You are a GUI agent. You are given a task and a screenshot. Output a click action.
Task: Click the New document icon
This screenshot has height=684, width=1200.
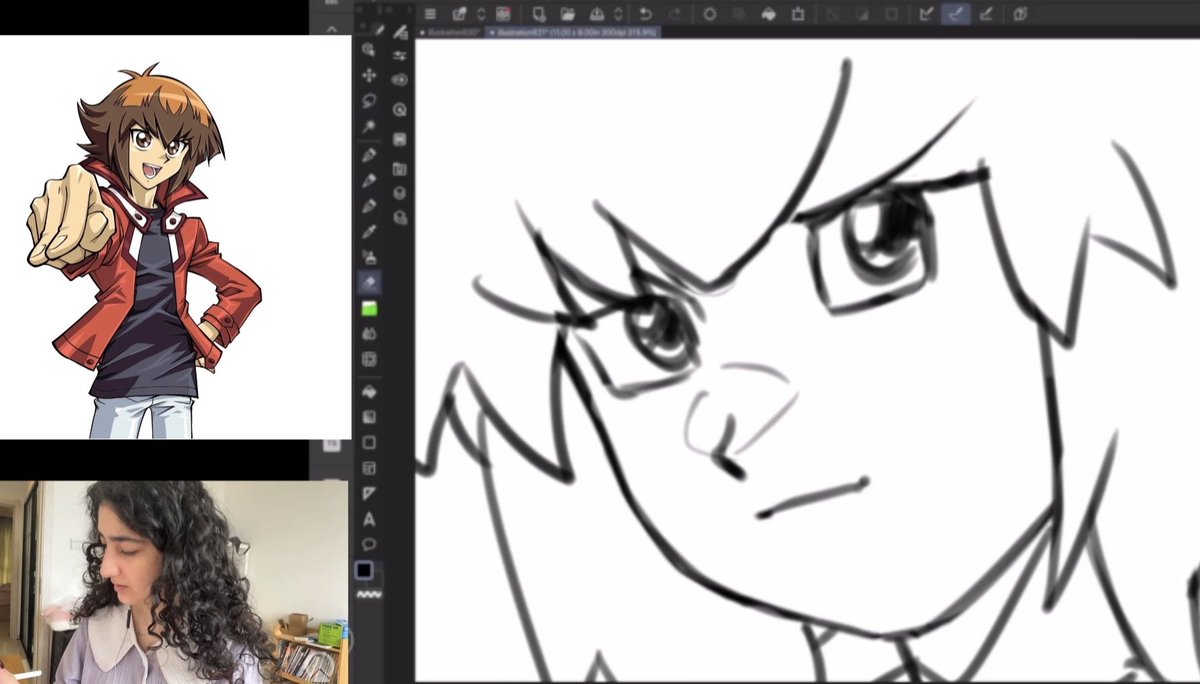point(539,14)
